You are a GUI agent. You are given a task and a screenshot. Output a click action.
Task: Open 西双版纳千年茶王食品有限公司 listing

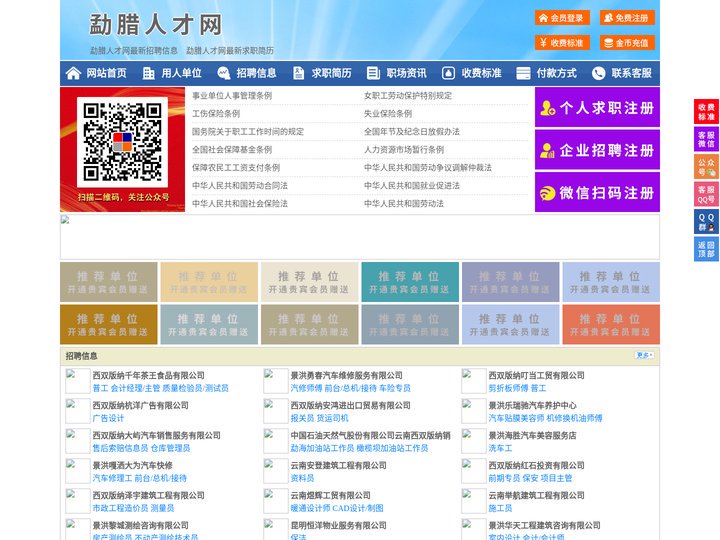pos(149,375)
